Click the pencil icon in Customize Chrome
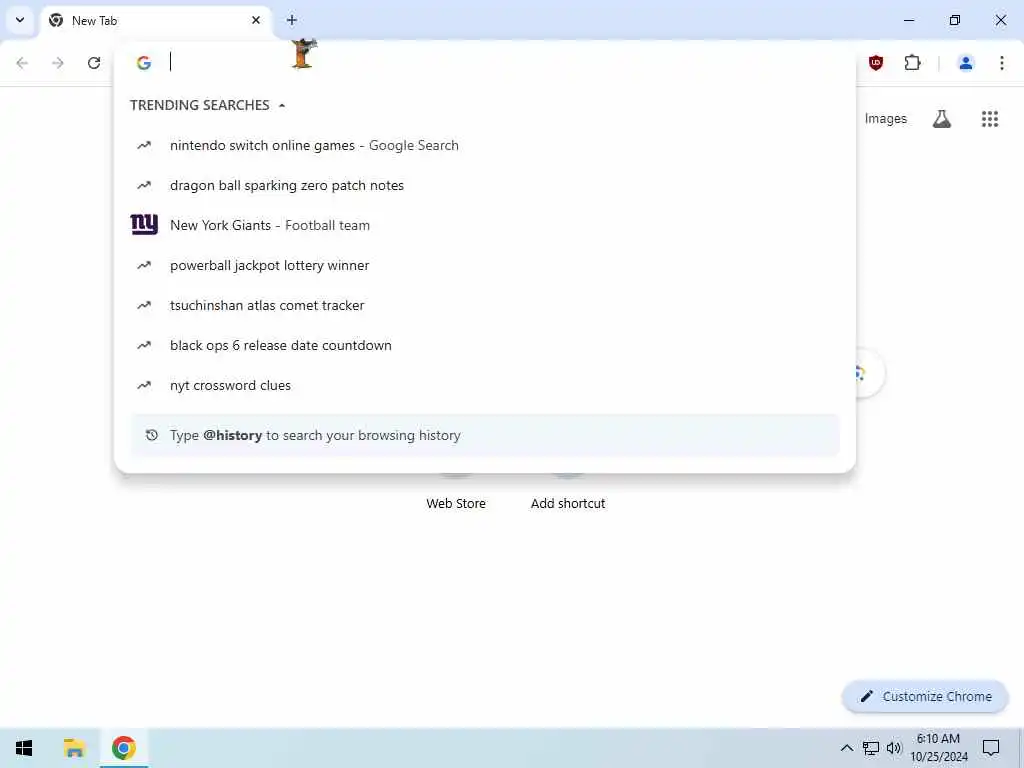Screen dimensions: 1024x768 point(866,697)
